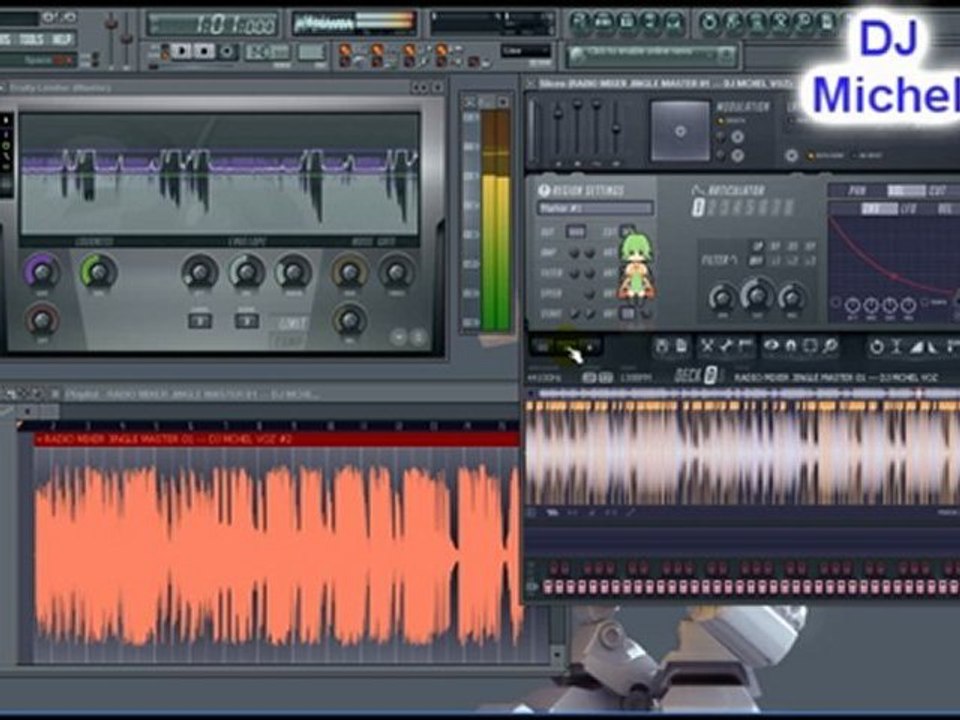Click the left curve selector box under envelope knobs
This screenshot has height=720, width=960.
point(200,320)
